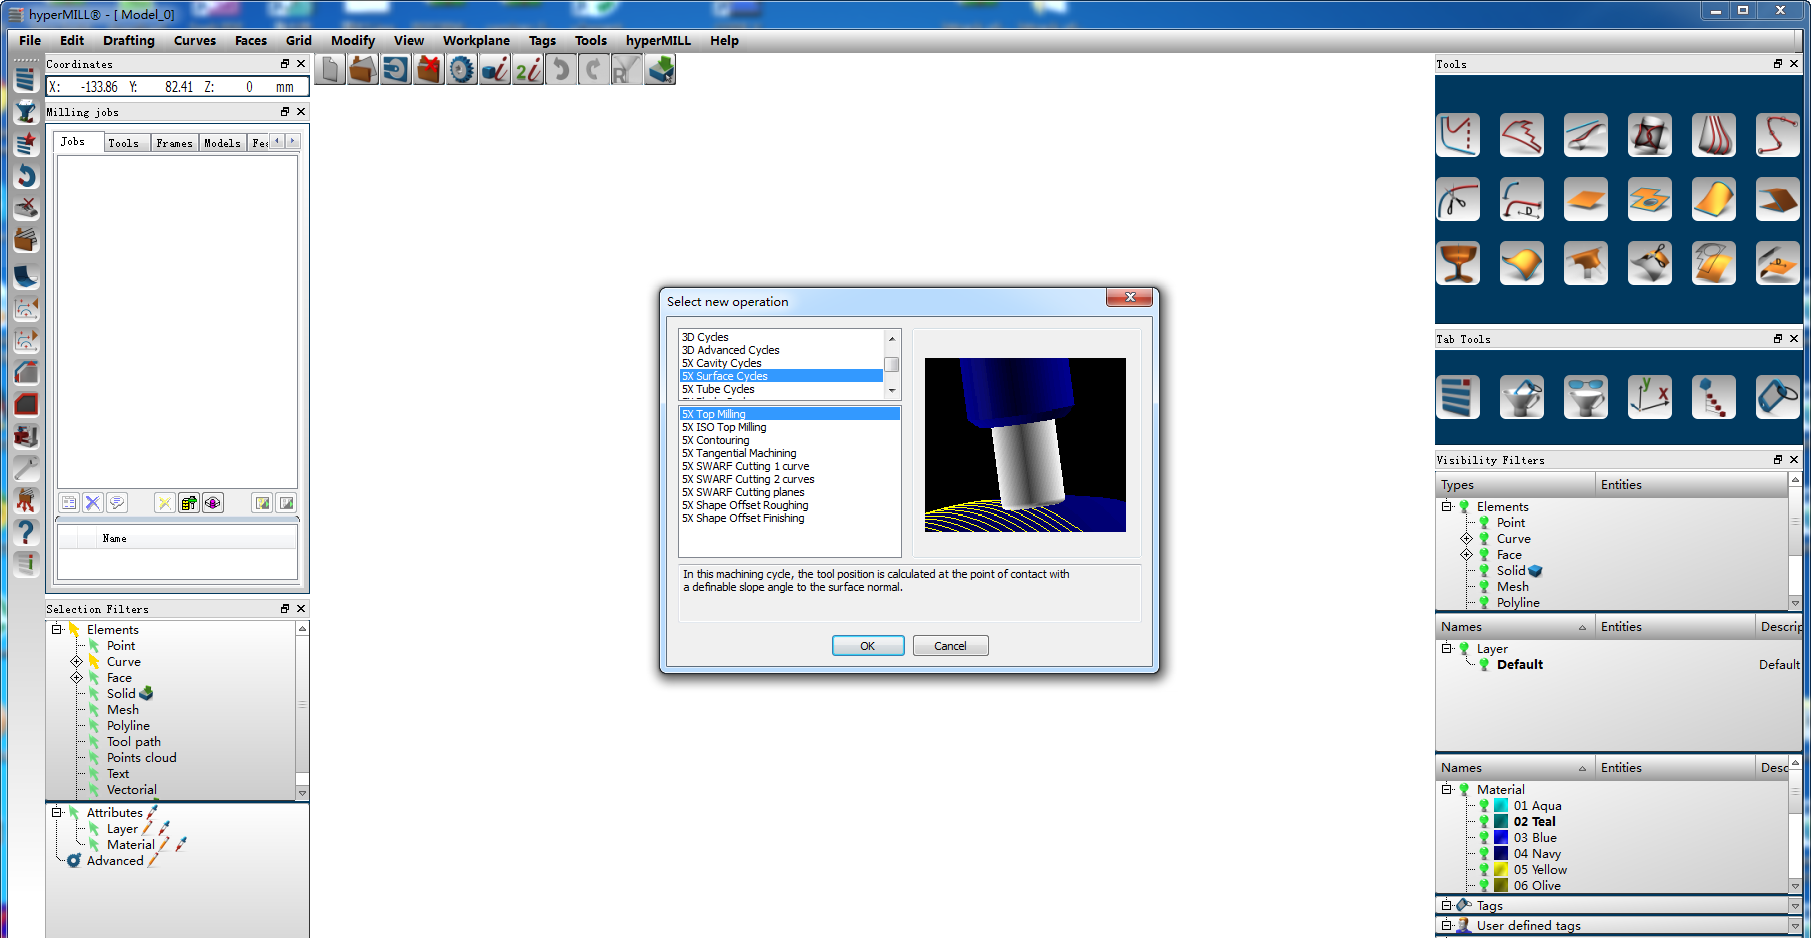This screenshot has width=1811, height=938.
Task: Click the sketch curve tool in Tools panel
Action: click(x=1458, y=135)
